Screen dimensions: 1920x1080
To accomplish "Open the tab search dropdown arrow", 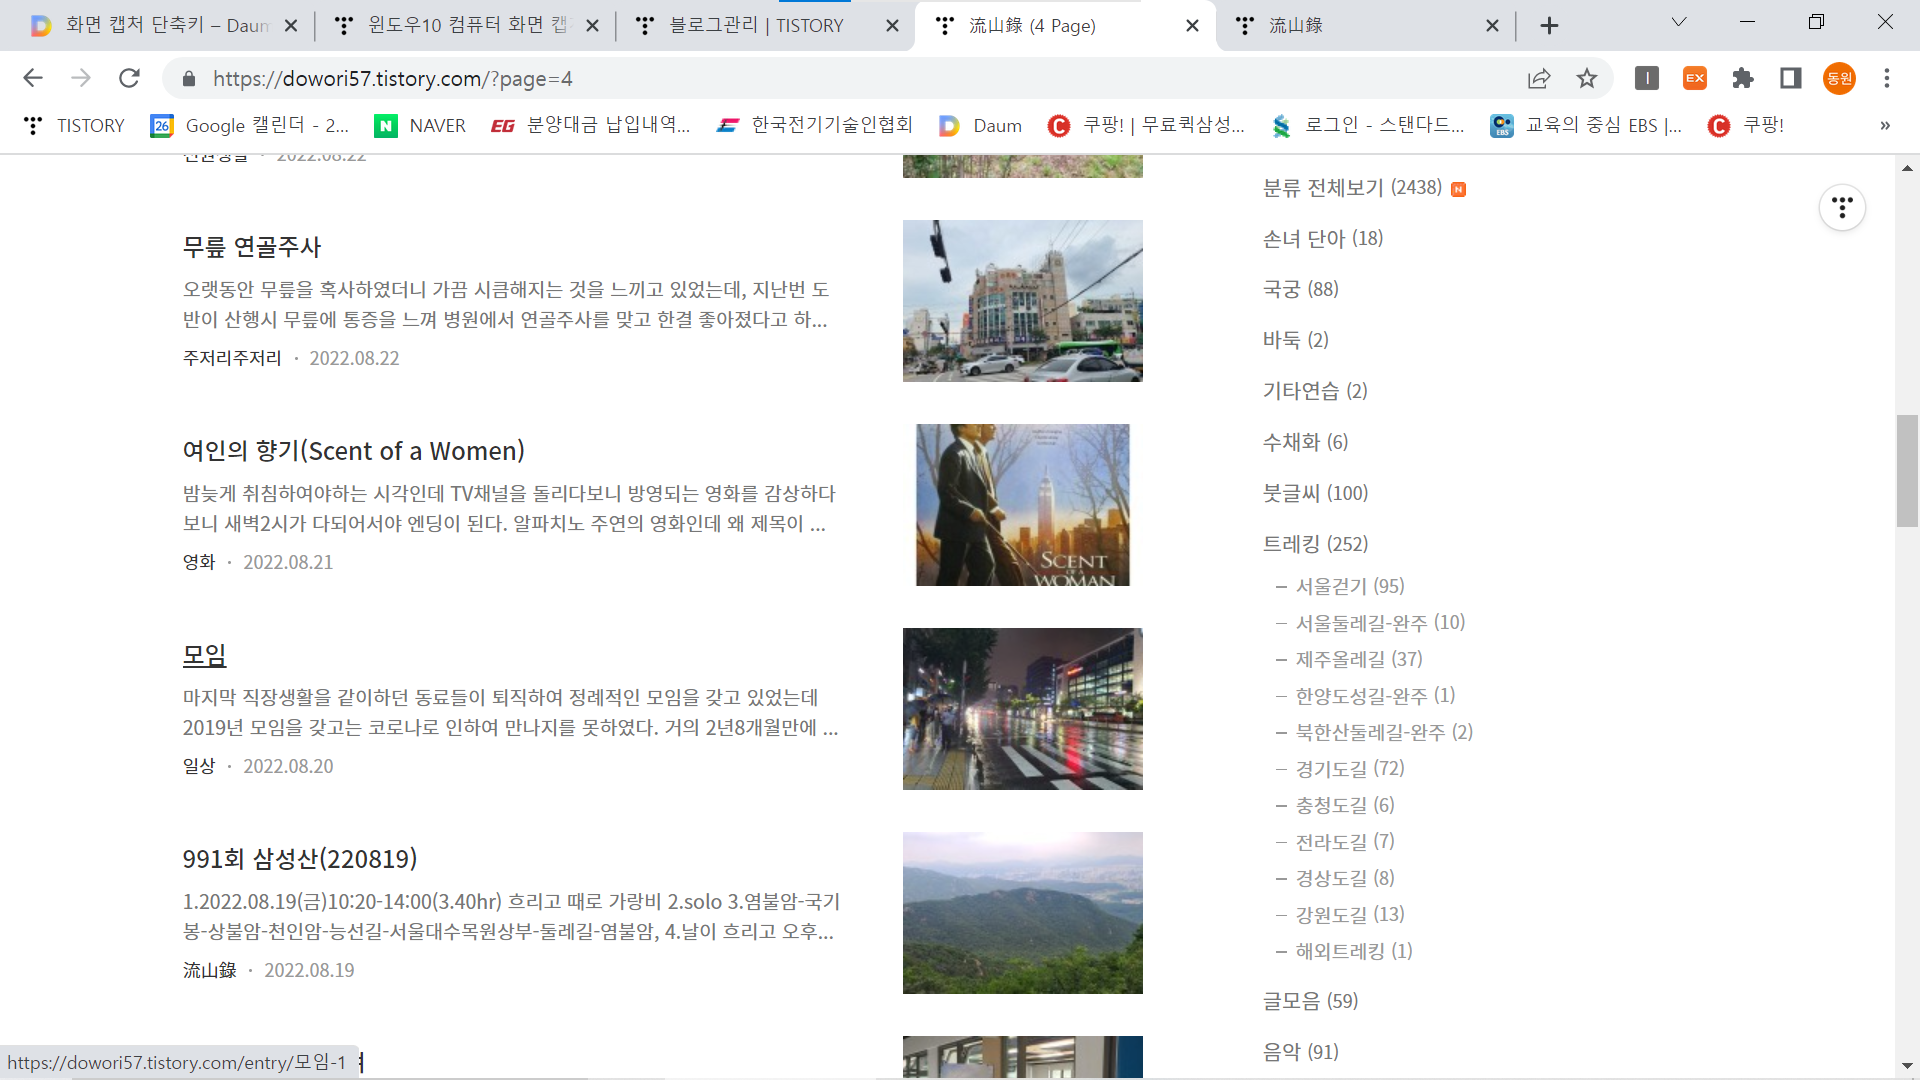I will (1679, 22).
